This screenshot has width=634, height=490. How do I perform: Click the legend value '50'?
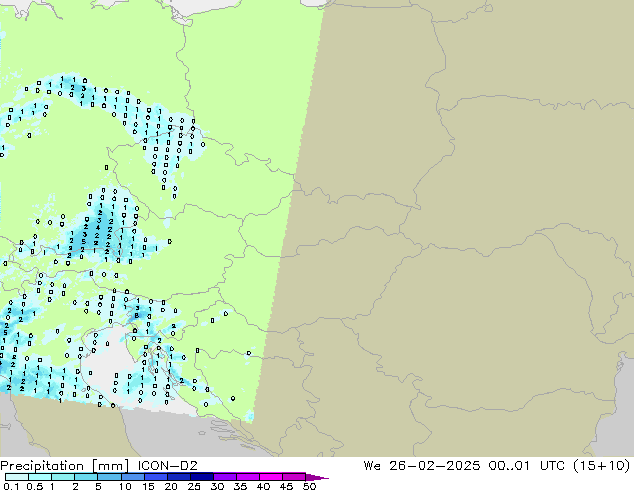click(x=309, y=486)
